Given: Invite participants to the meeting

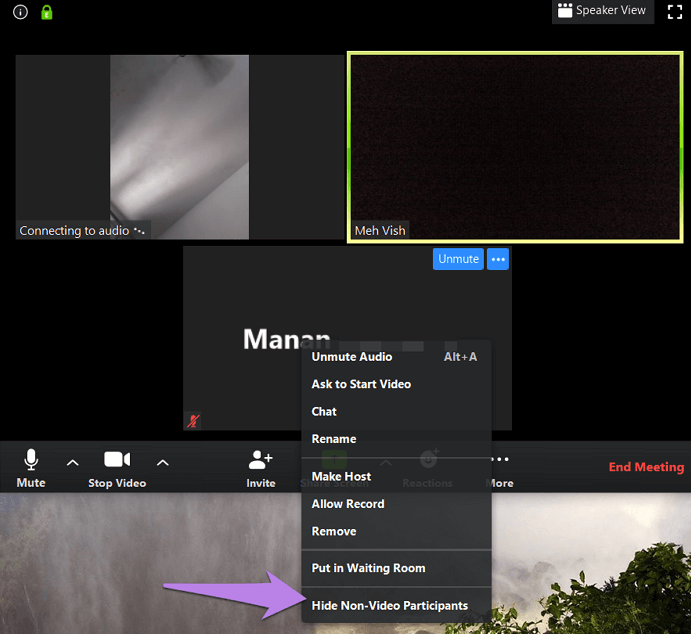Looking at the screenshot, I should [x=260, y=468].
